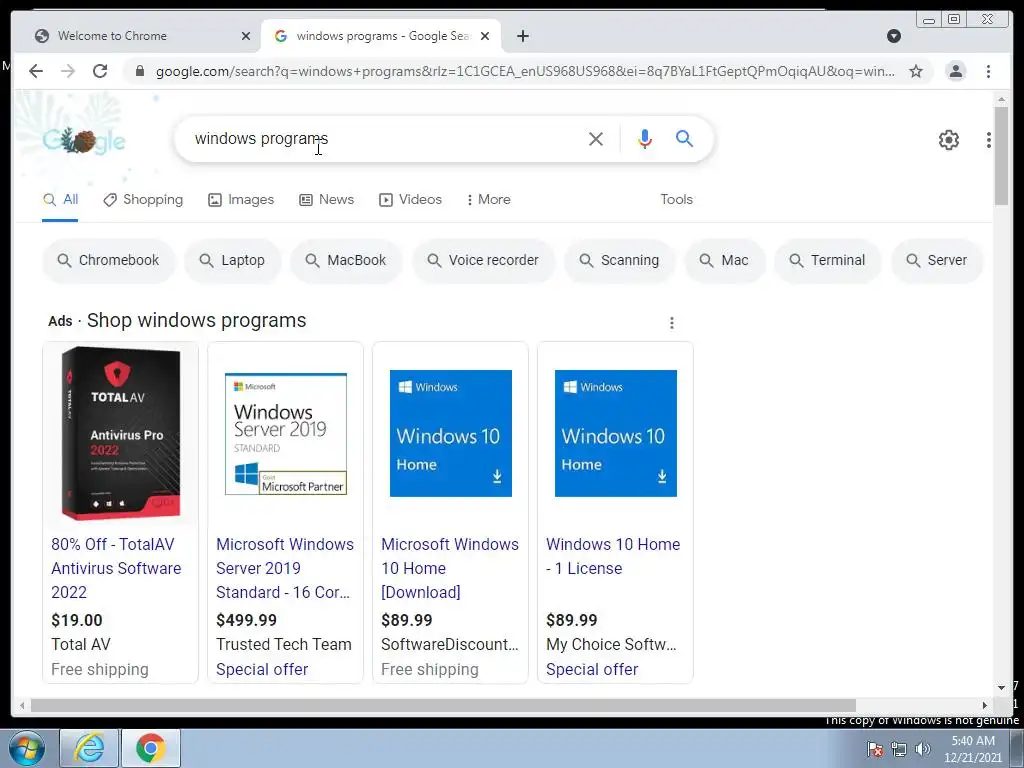This screenshot has height=768, width=1024.
Task: Open the Windows 10 Home - 1 License link
Action: [x=613, y=556]
